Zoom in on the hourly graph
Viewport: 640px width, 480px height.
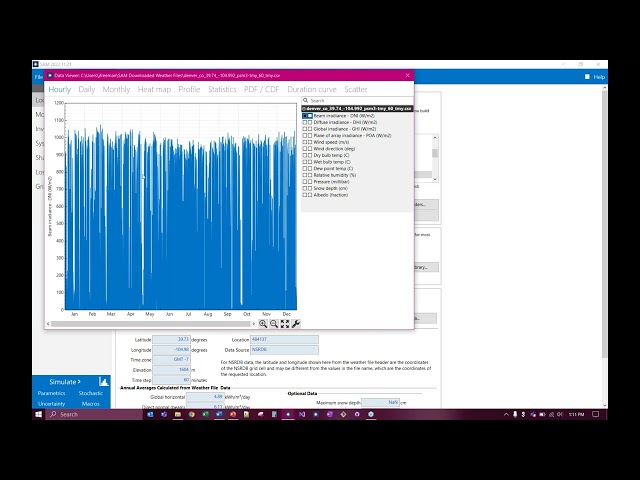pyautogui.click(x=263, y=324)
